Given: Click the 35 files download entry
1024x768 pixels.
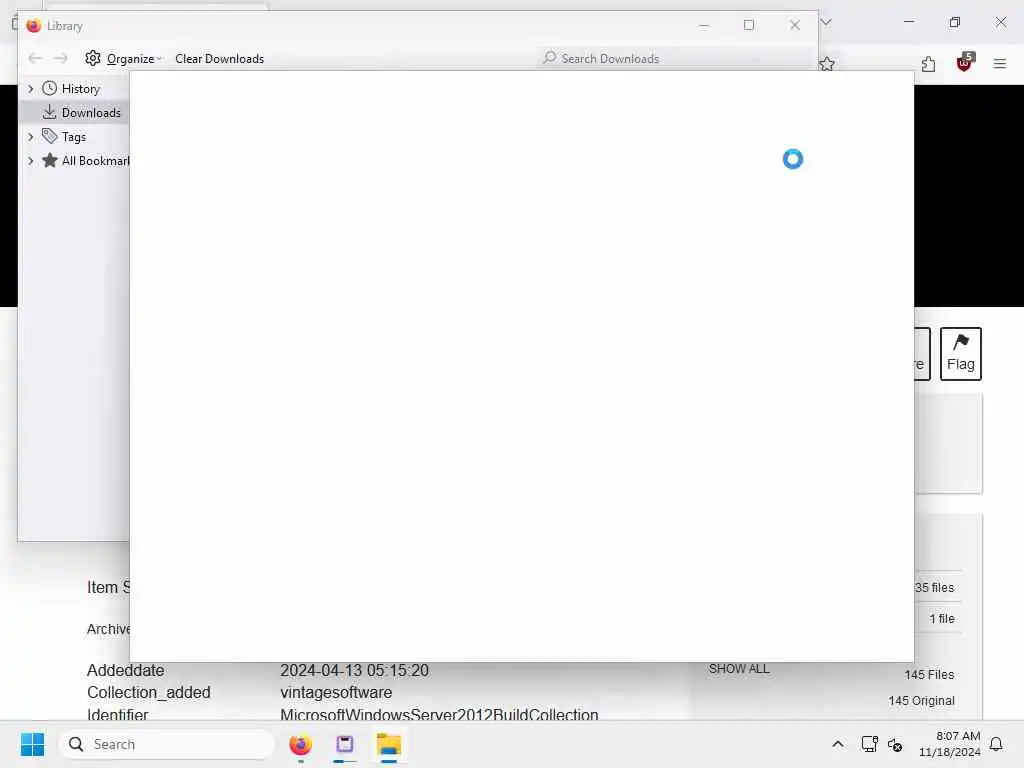Looking at the screenshot, I should (935, 588).
